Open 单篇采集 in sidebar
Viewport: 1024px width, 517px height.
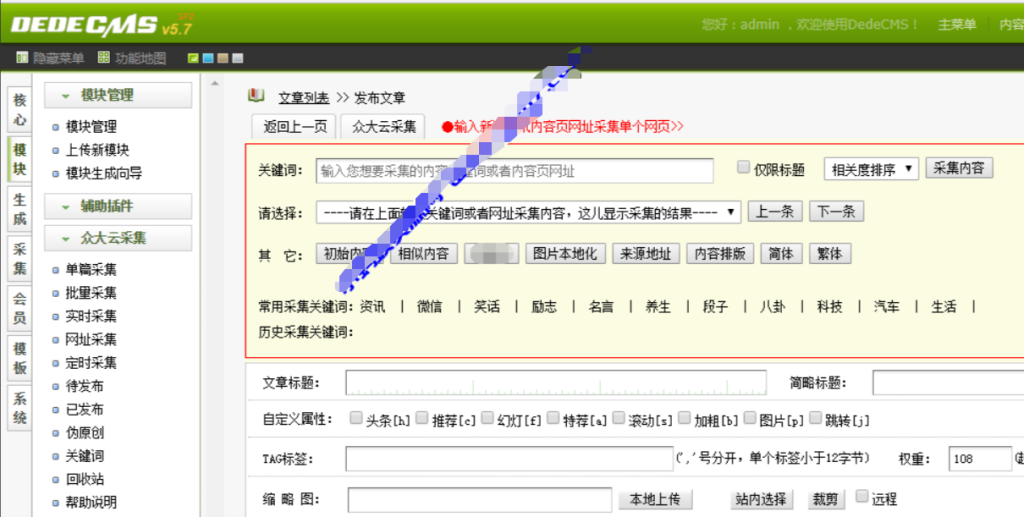click(x=91, y=270)
